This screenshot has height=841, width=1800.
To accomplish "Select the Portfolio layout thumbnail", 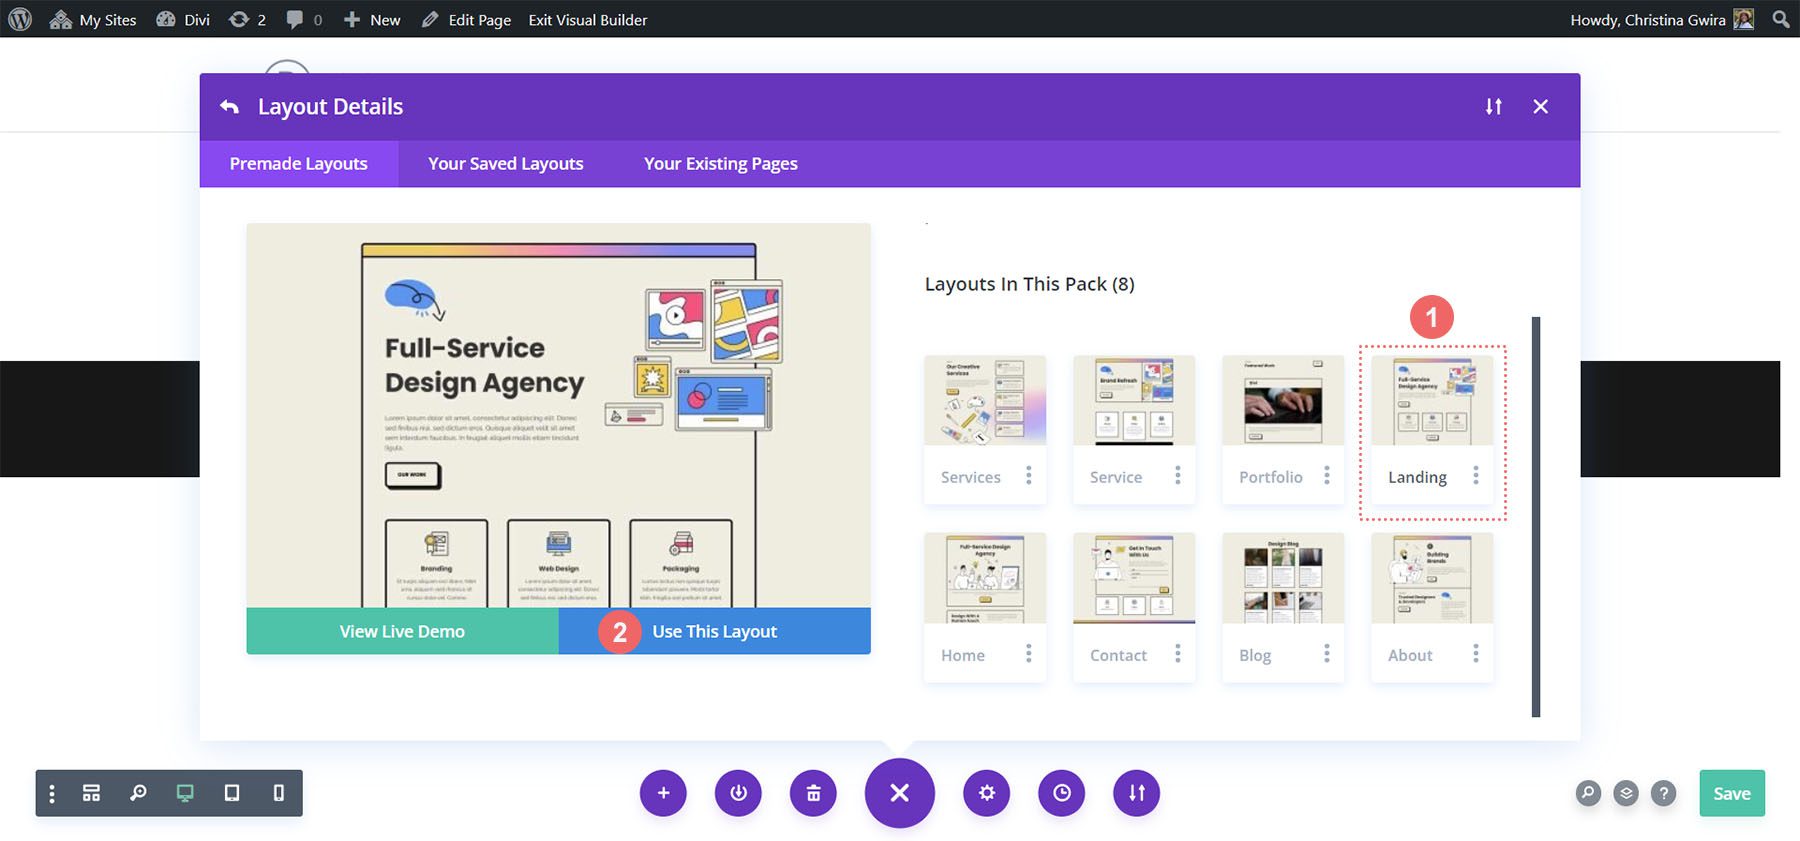I will (1283, 401).
